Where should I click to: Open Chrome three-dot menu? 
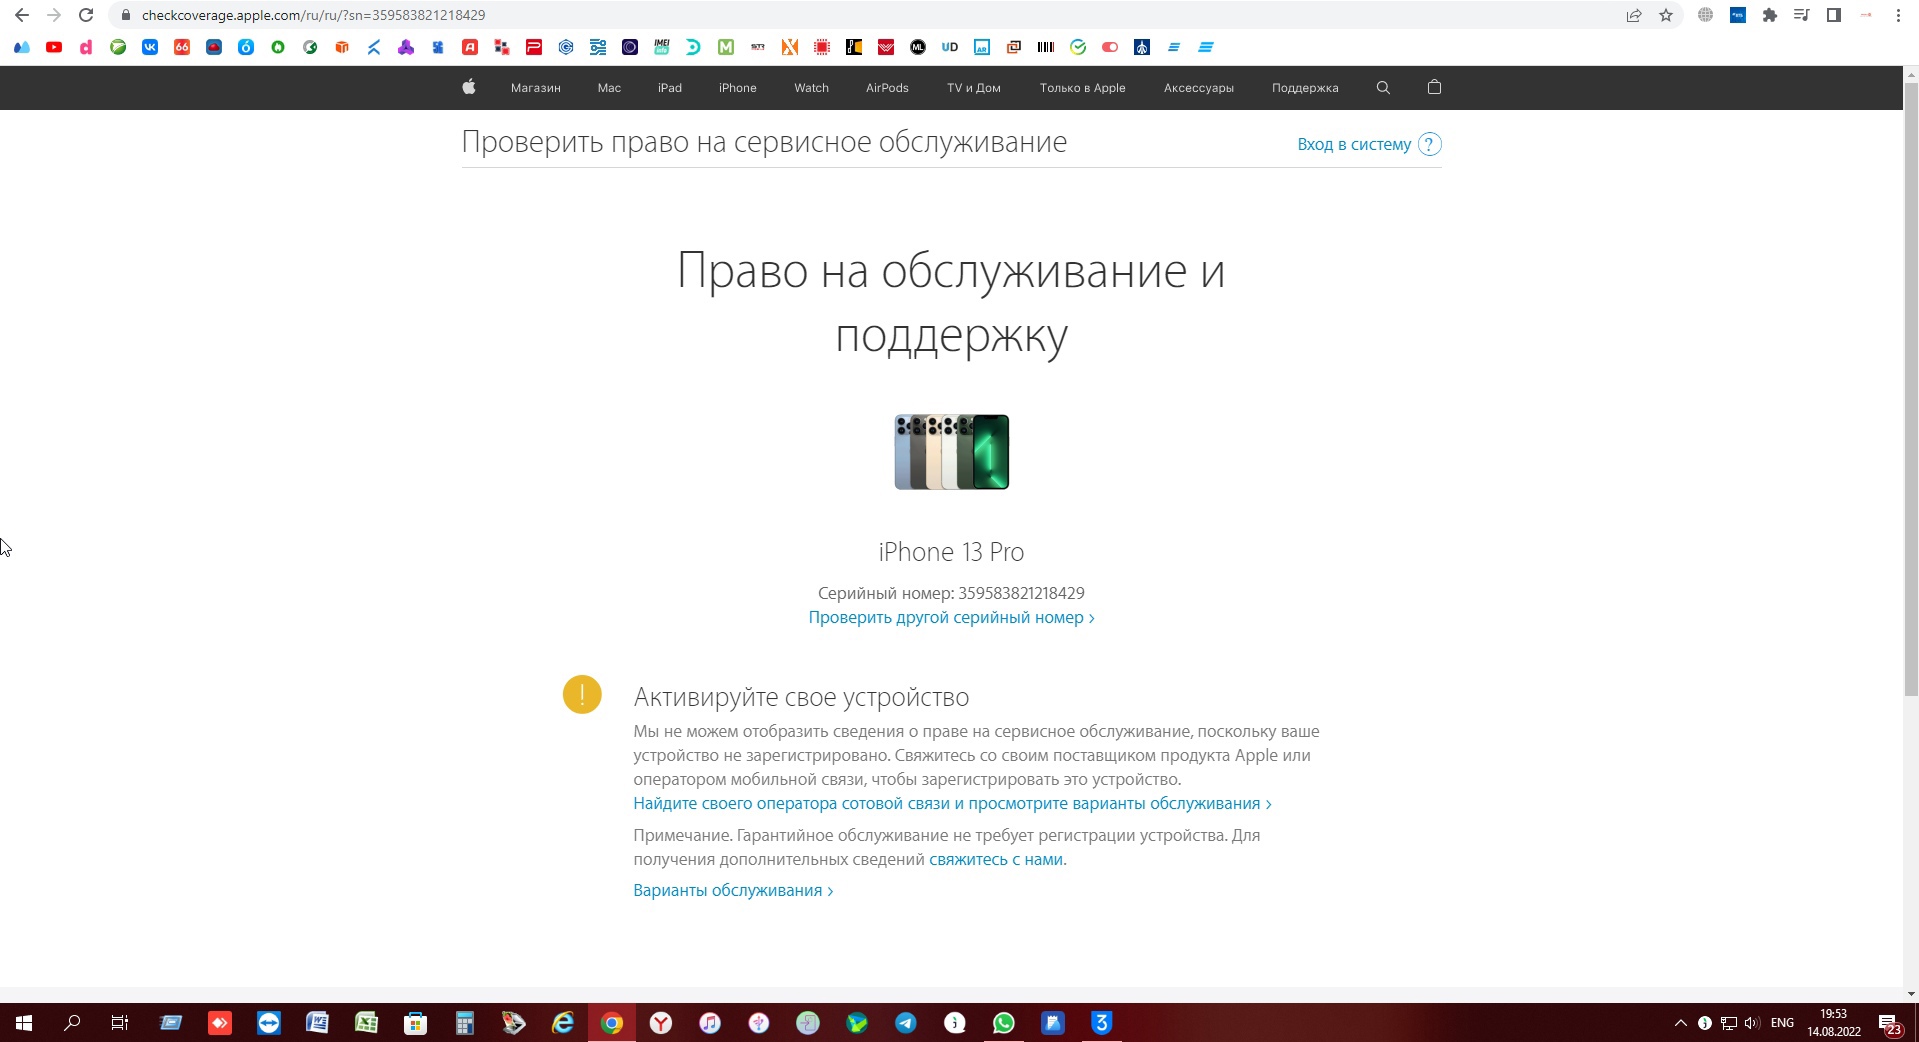coord(1898,15)
